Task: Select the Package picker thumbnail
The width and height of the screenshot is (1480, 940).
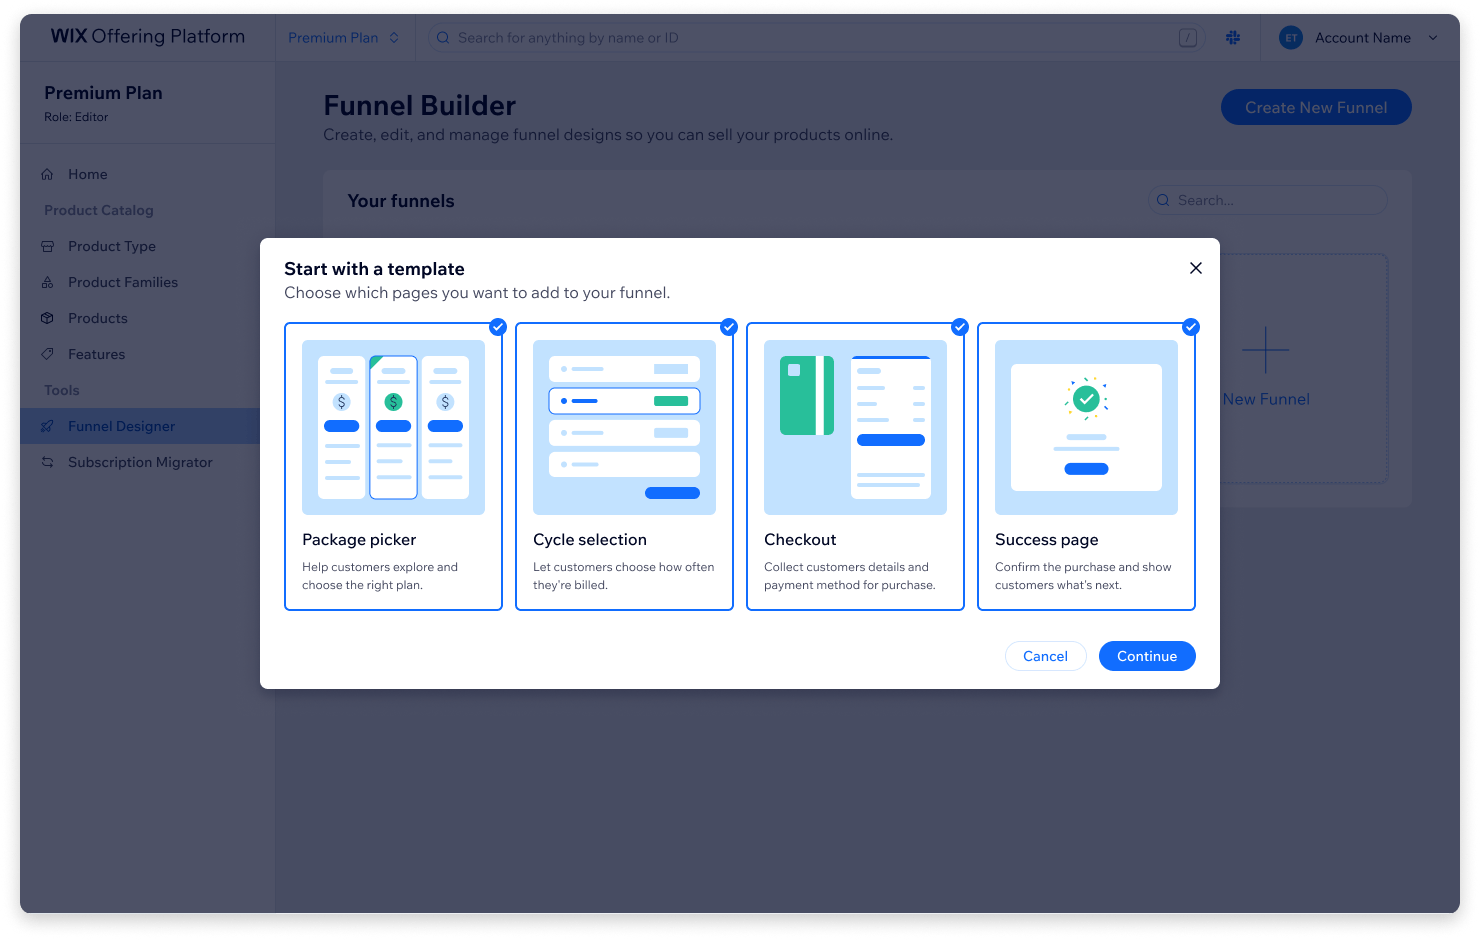Action: [x=393, y=427]
